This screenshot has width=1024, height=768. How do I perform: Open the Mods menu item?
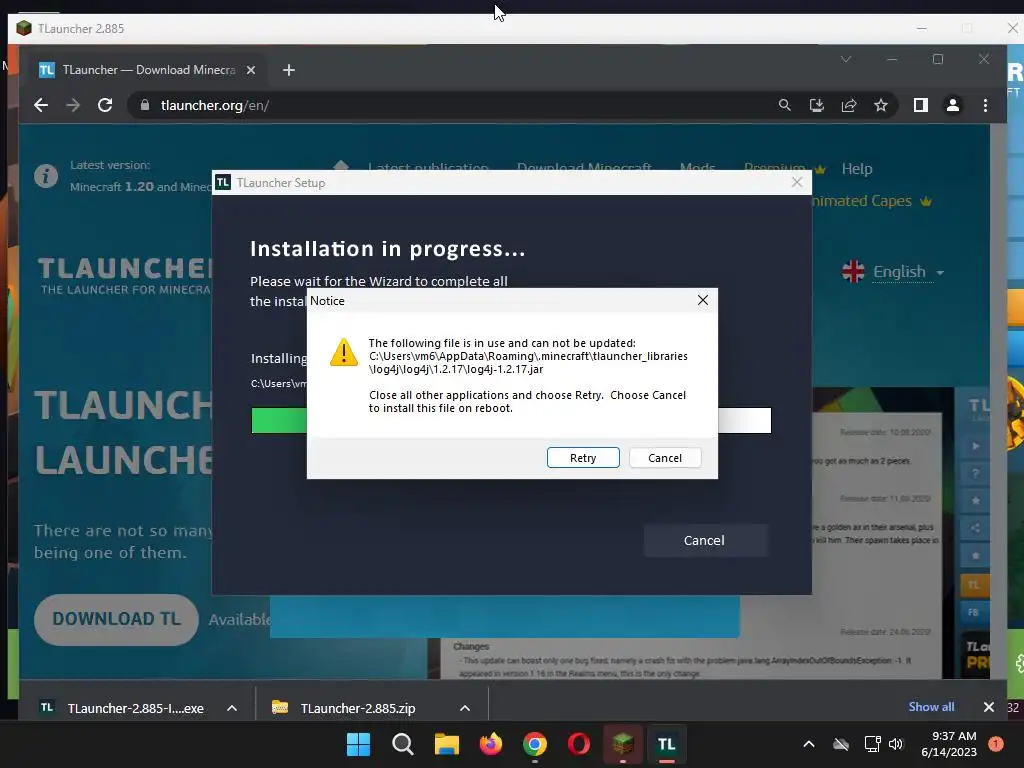click(x=697, y=168)
